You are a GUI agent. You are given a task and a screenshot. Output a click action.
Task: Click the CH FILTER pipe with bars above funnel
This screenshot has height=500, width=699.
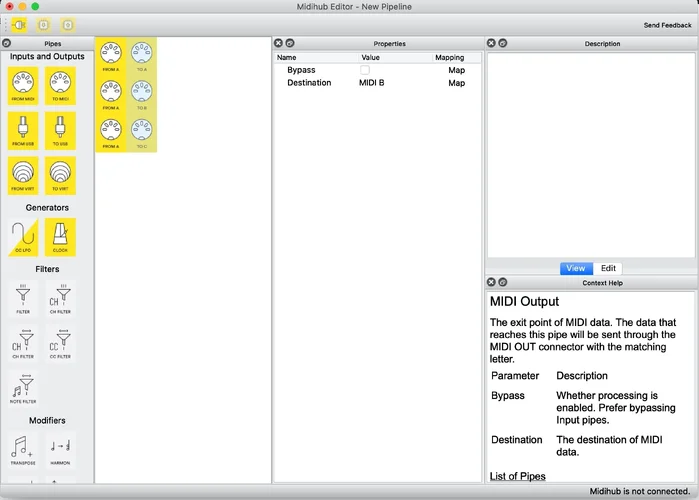(60, 299)
